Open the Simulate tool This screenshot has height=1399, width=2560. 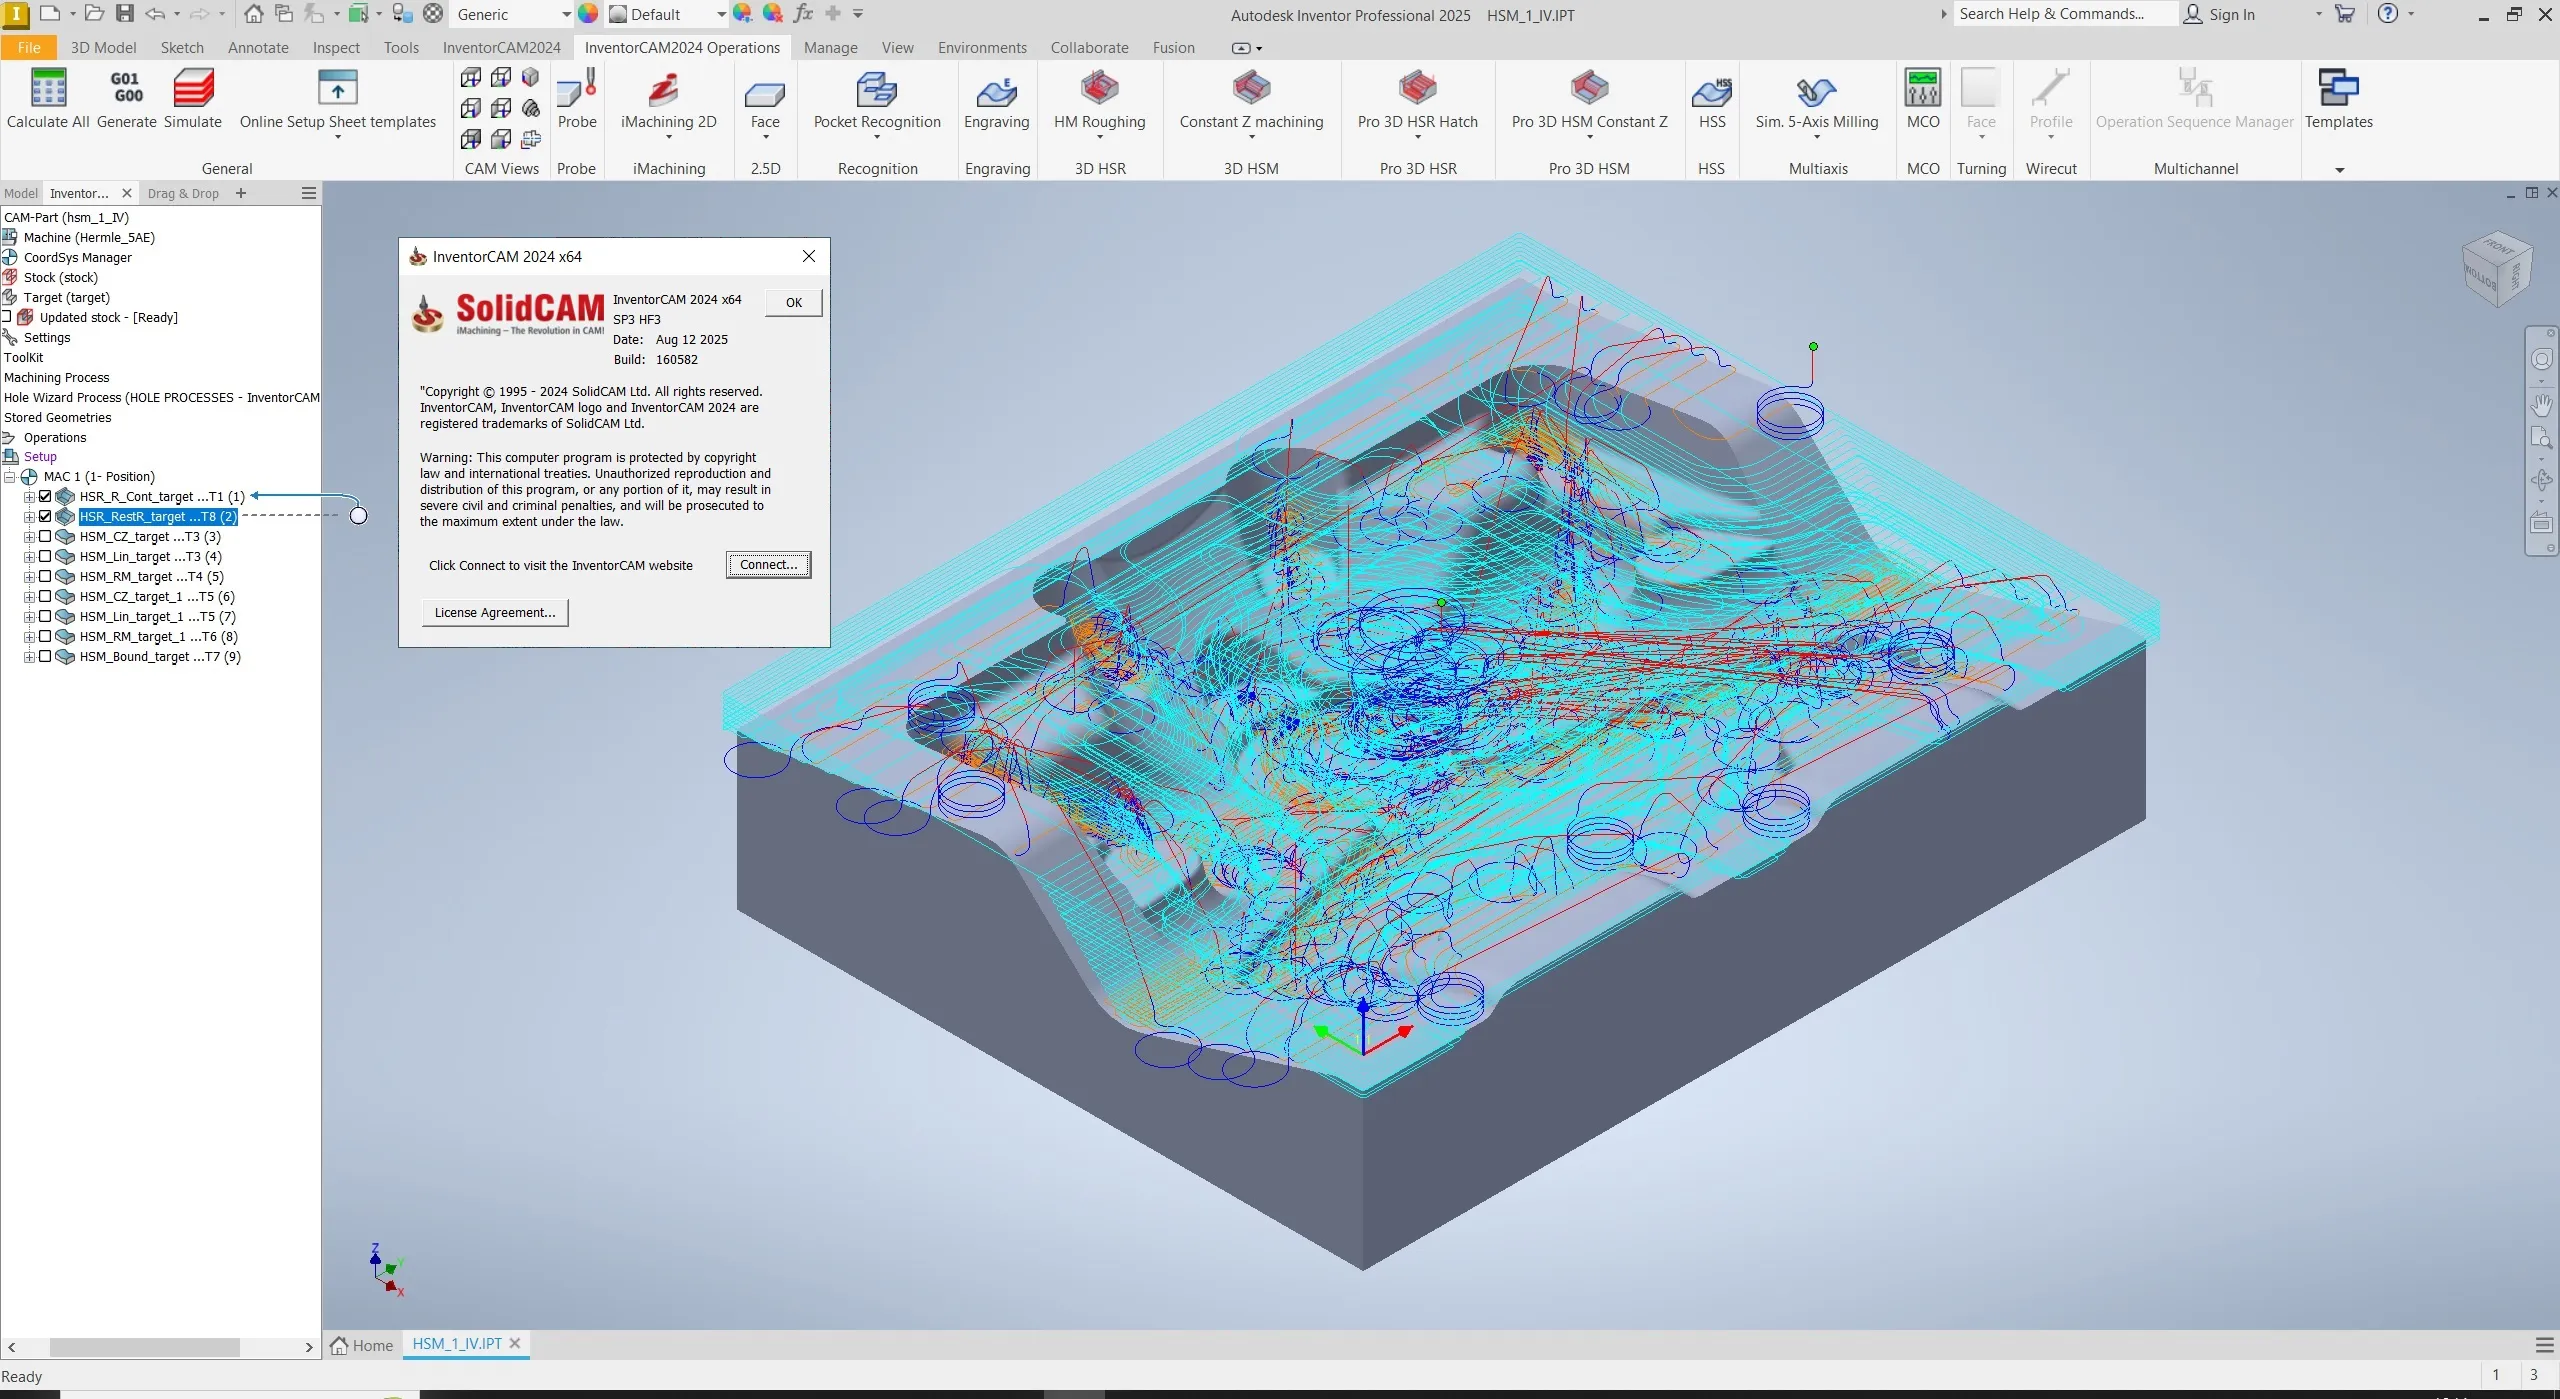point(193,99)
